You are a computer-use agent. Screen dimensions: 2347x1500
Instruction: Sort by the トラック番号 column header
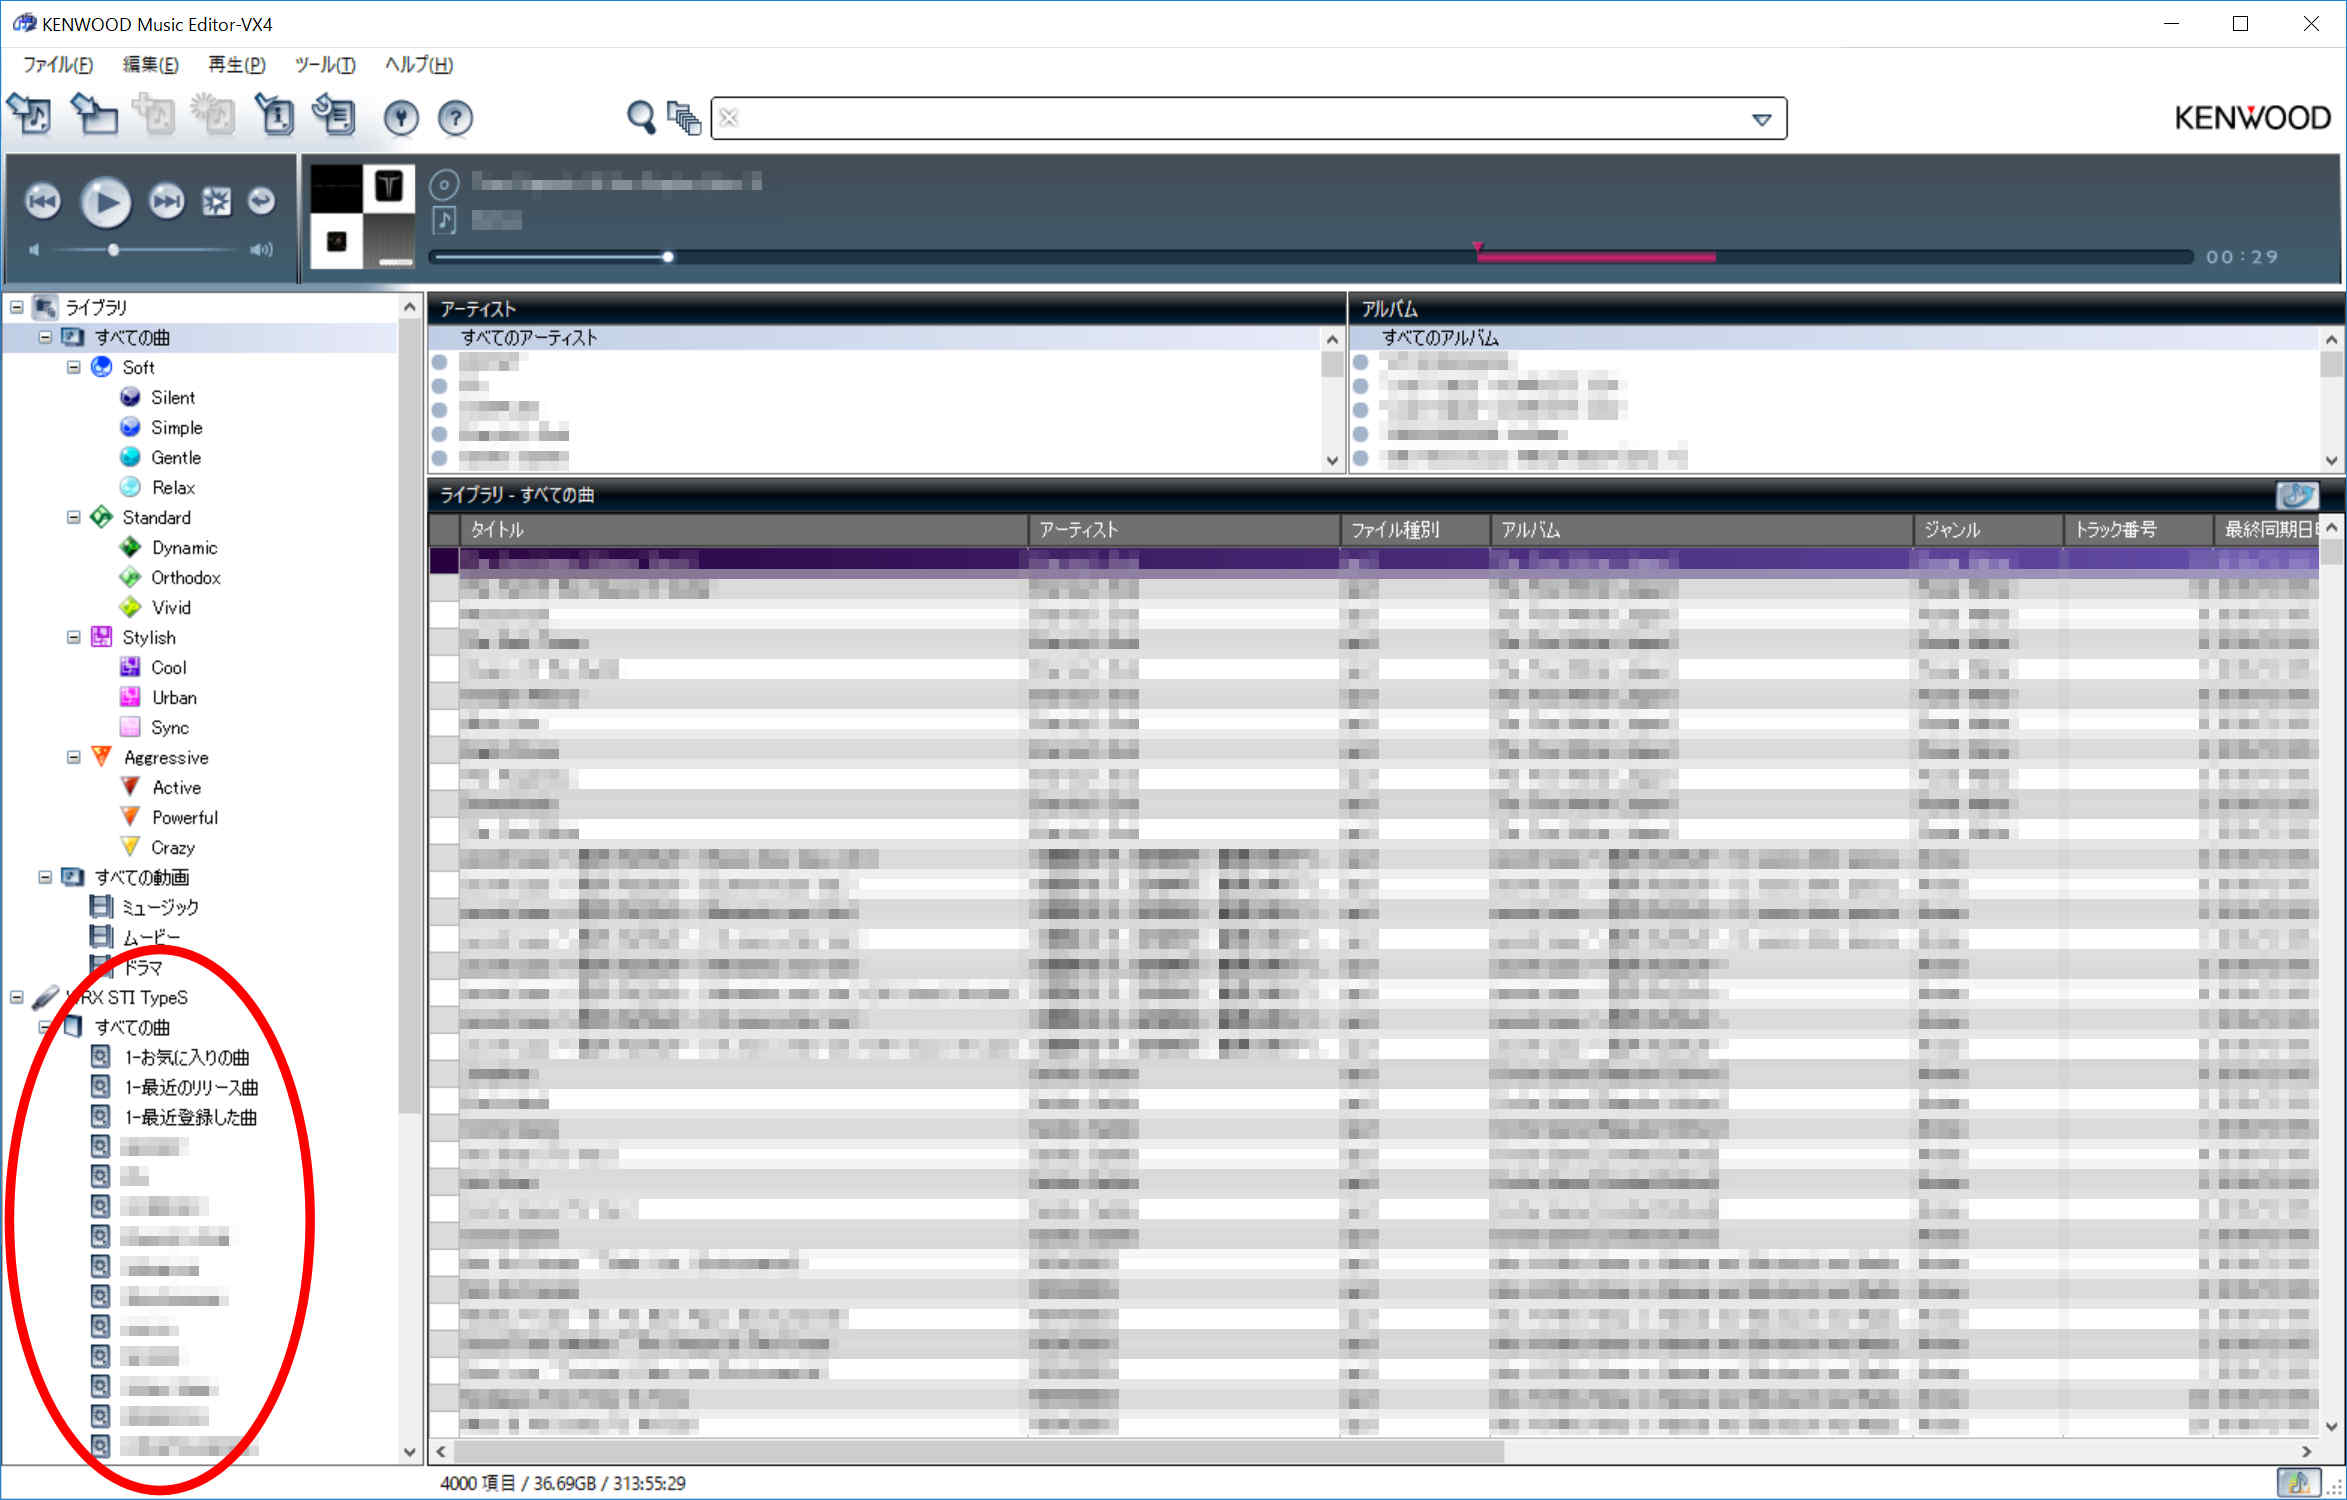point(2138,530)
